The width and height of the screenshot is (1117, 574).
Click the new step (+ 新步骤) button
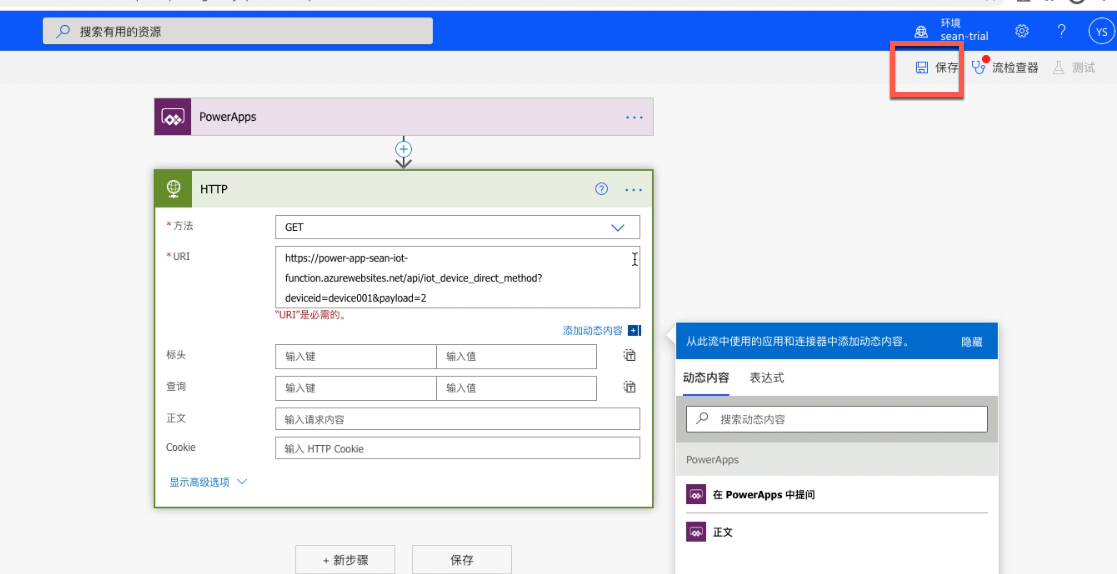tap(346, 560)
